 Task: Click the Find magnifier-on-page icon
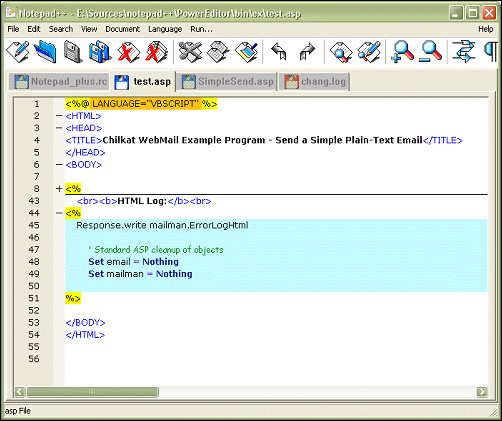[x=341, y=52]
